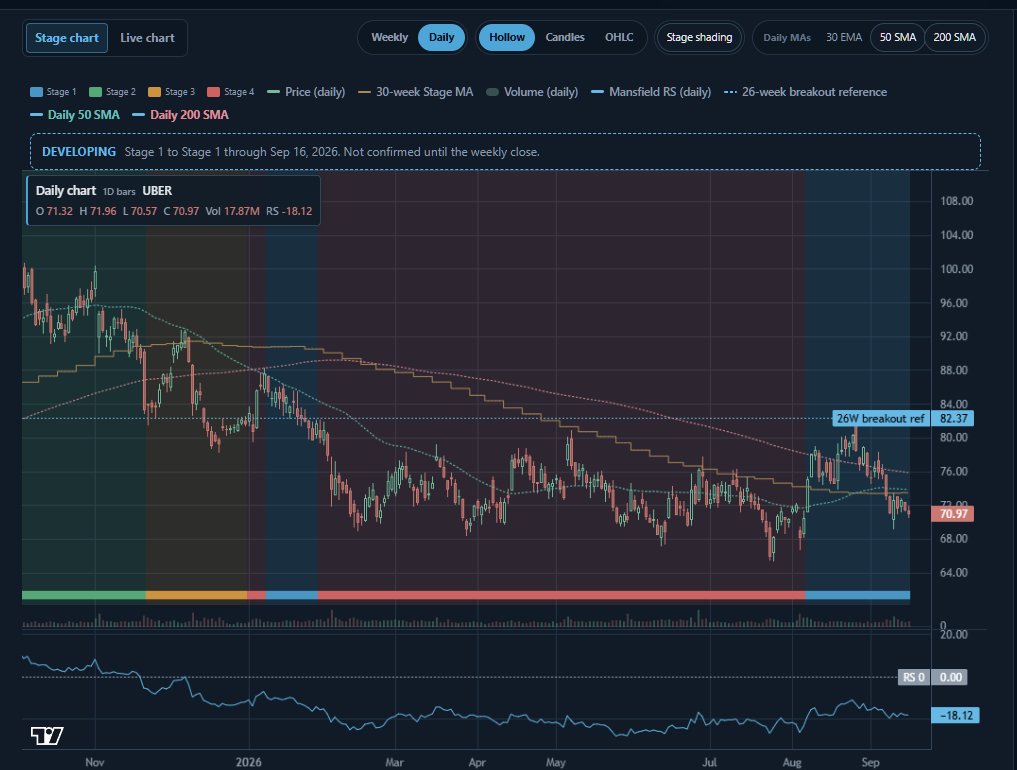Click the Stage 2 green legend swatch
The width and height of the screenshot is (1017, 770).
pyautogui.click(x=95, y=92)
